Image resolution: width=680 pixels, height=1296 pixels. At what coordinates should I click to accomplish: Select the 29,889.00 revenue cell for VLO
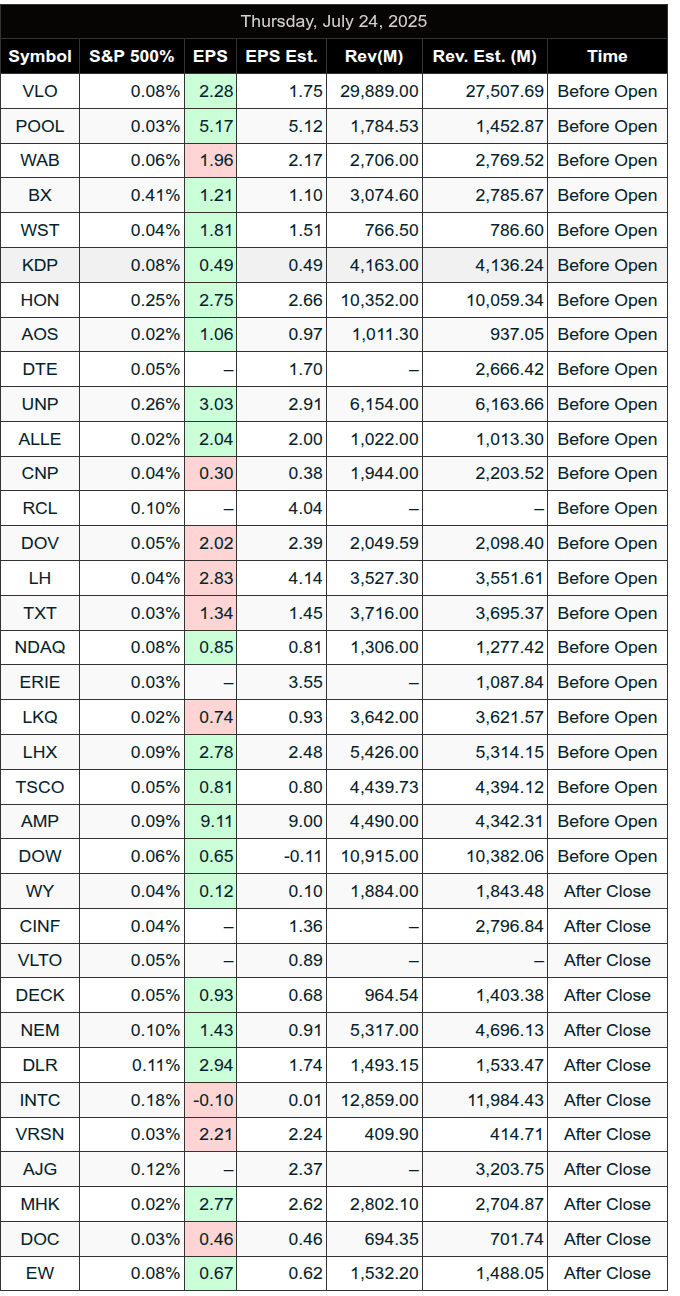click(375, 91)
